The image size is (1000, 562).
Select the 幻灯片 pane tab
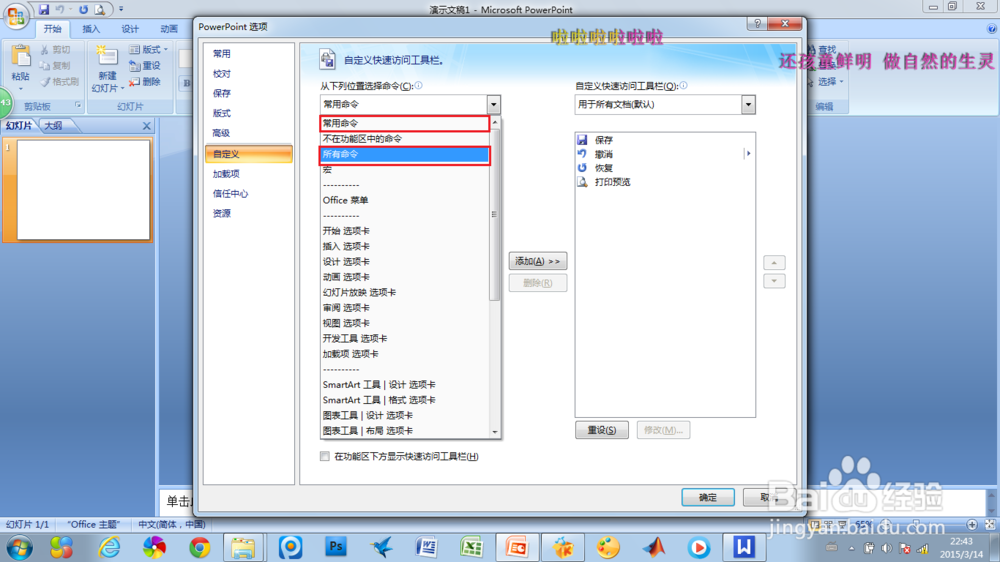[x=19, y=126]
